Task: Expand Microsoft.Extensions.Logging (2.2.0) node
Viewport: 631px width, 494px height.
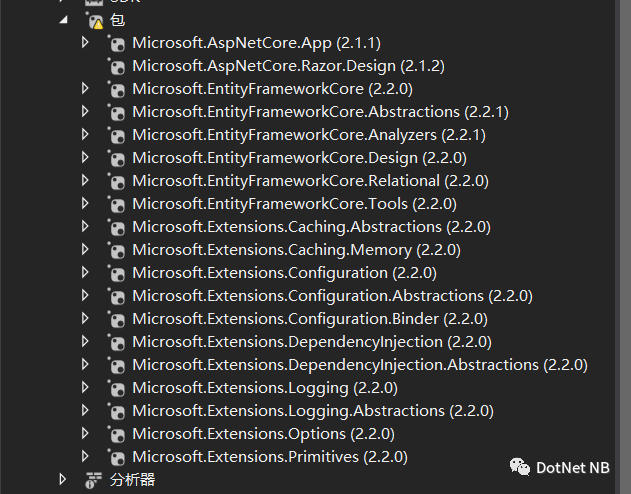Action: (x=85, y=387)
